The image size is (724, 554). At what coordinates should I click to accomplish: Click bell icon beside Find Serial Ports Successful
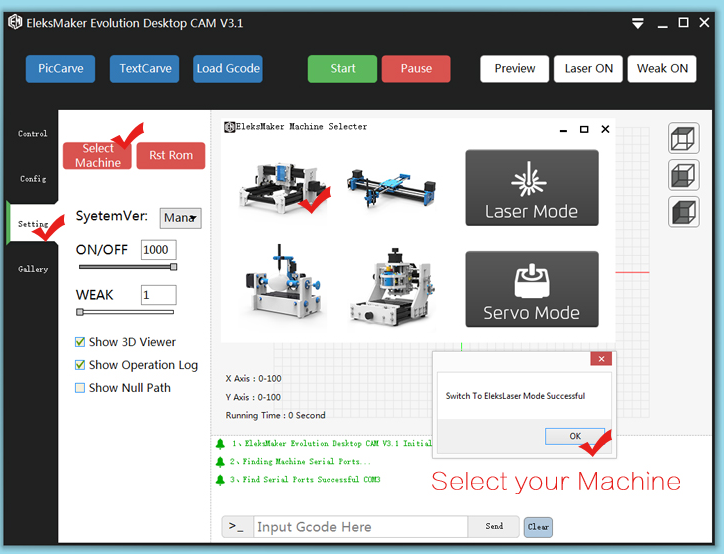pos(220,480)
